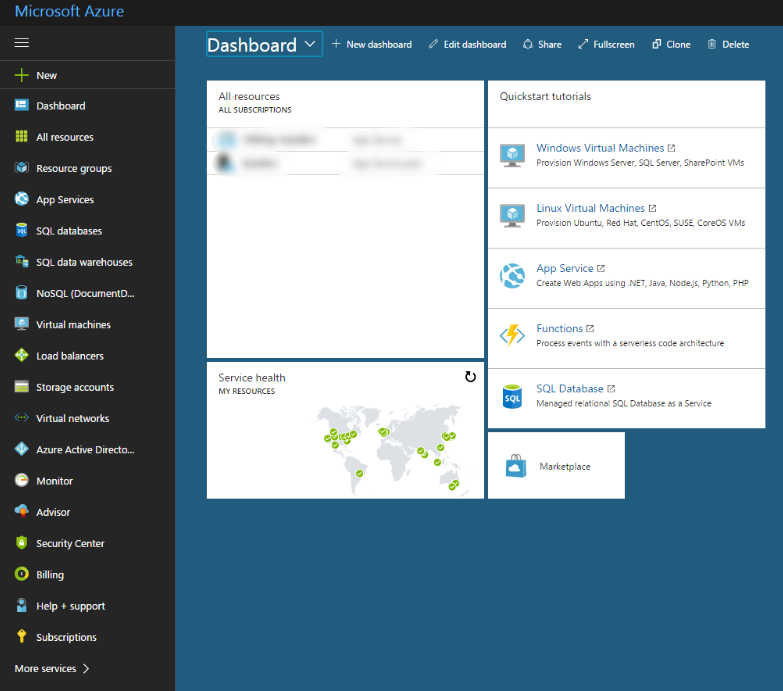Select Virtual networks menu item

coord(72,418)
